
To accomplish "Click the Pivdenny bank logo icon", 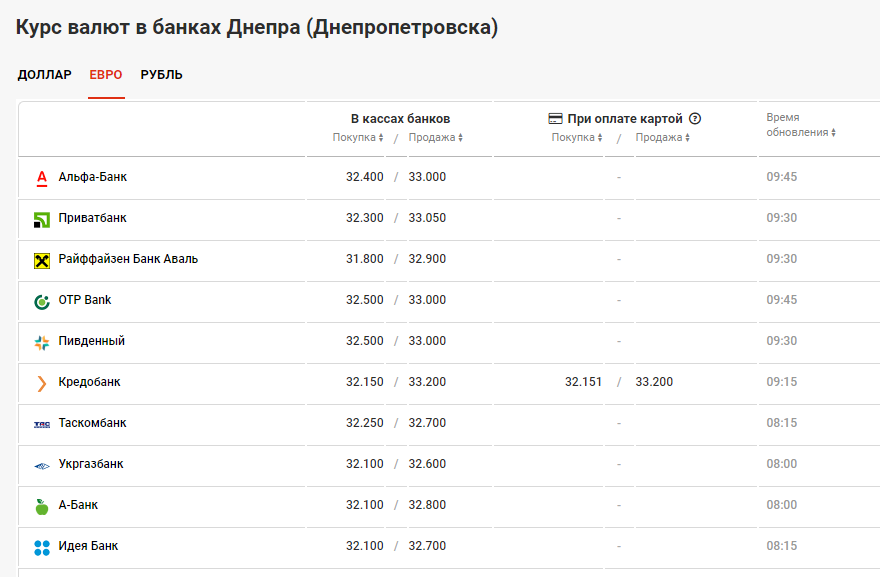I will click(42, 342).
